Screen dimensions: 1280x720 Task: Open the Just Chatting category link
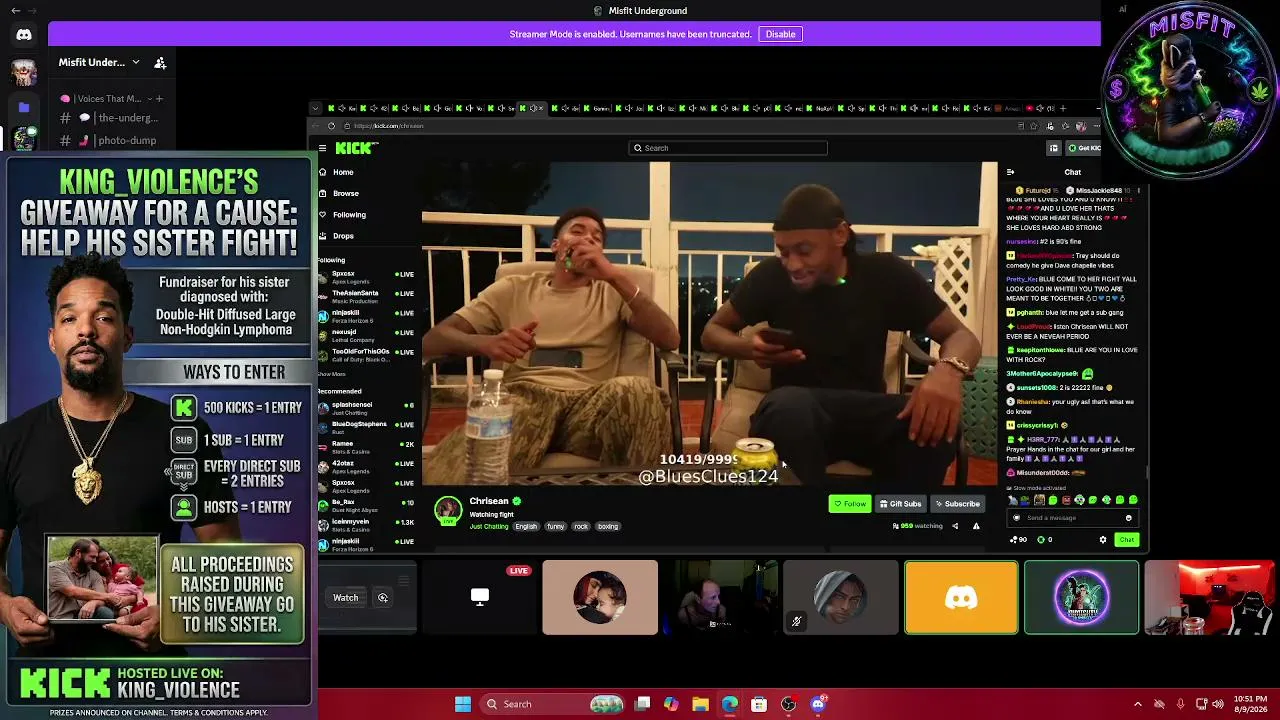tap(489, 527)
